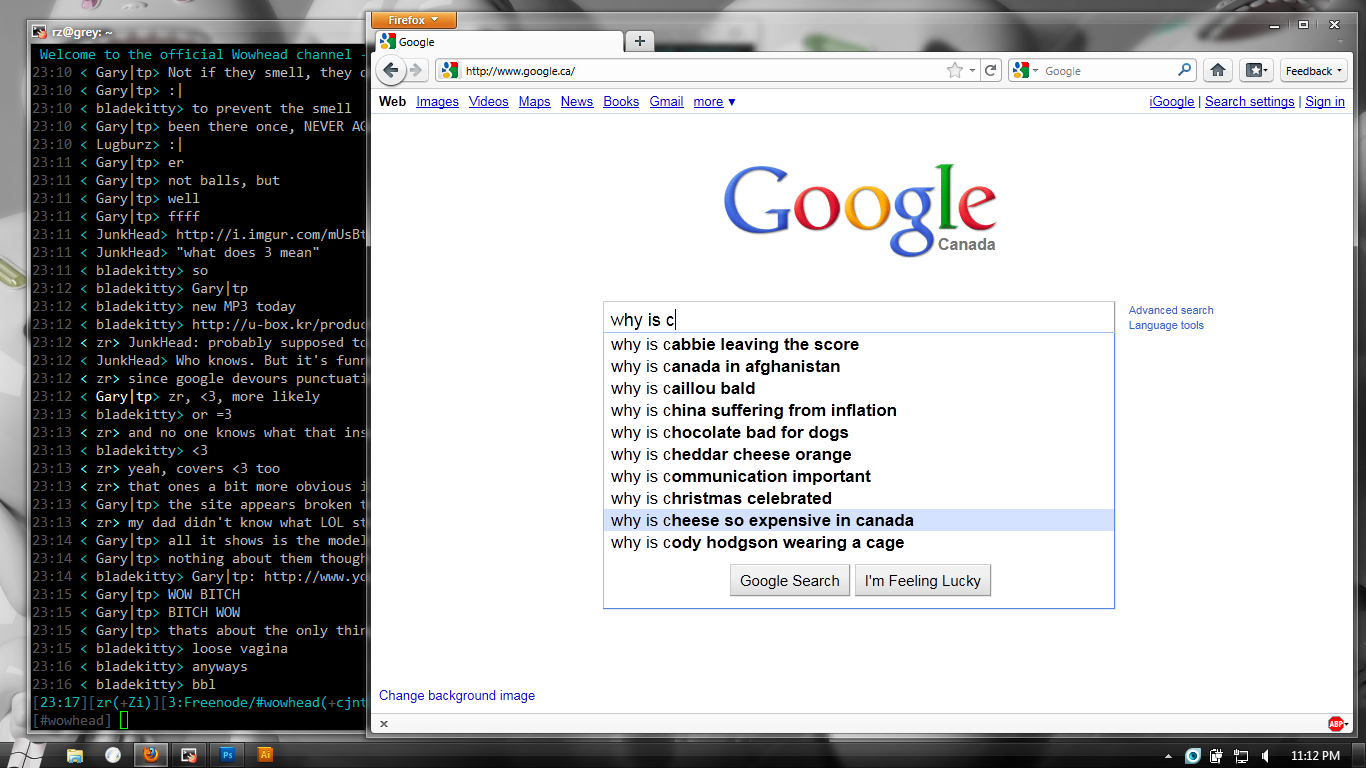This screenshot has width=1366, height=768.
Task: Click the iGoogle link
Action: tap(1172, 101)
